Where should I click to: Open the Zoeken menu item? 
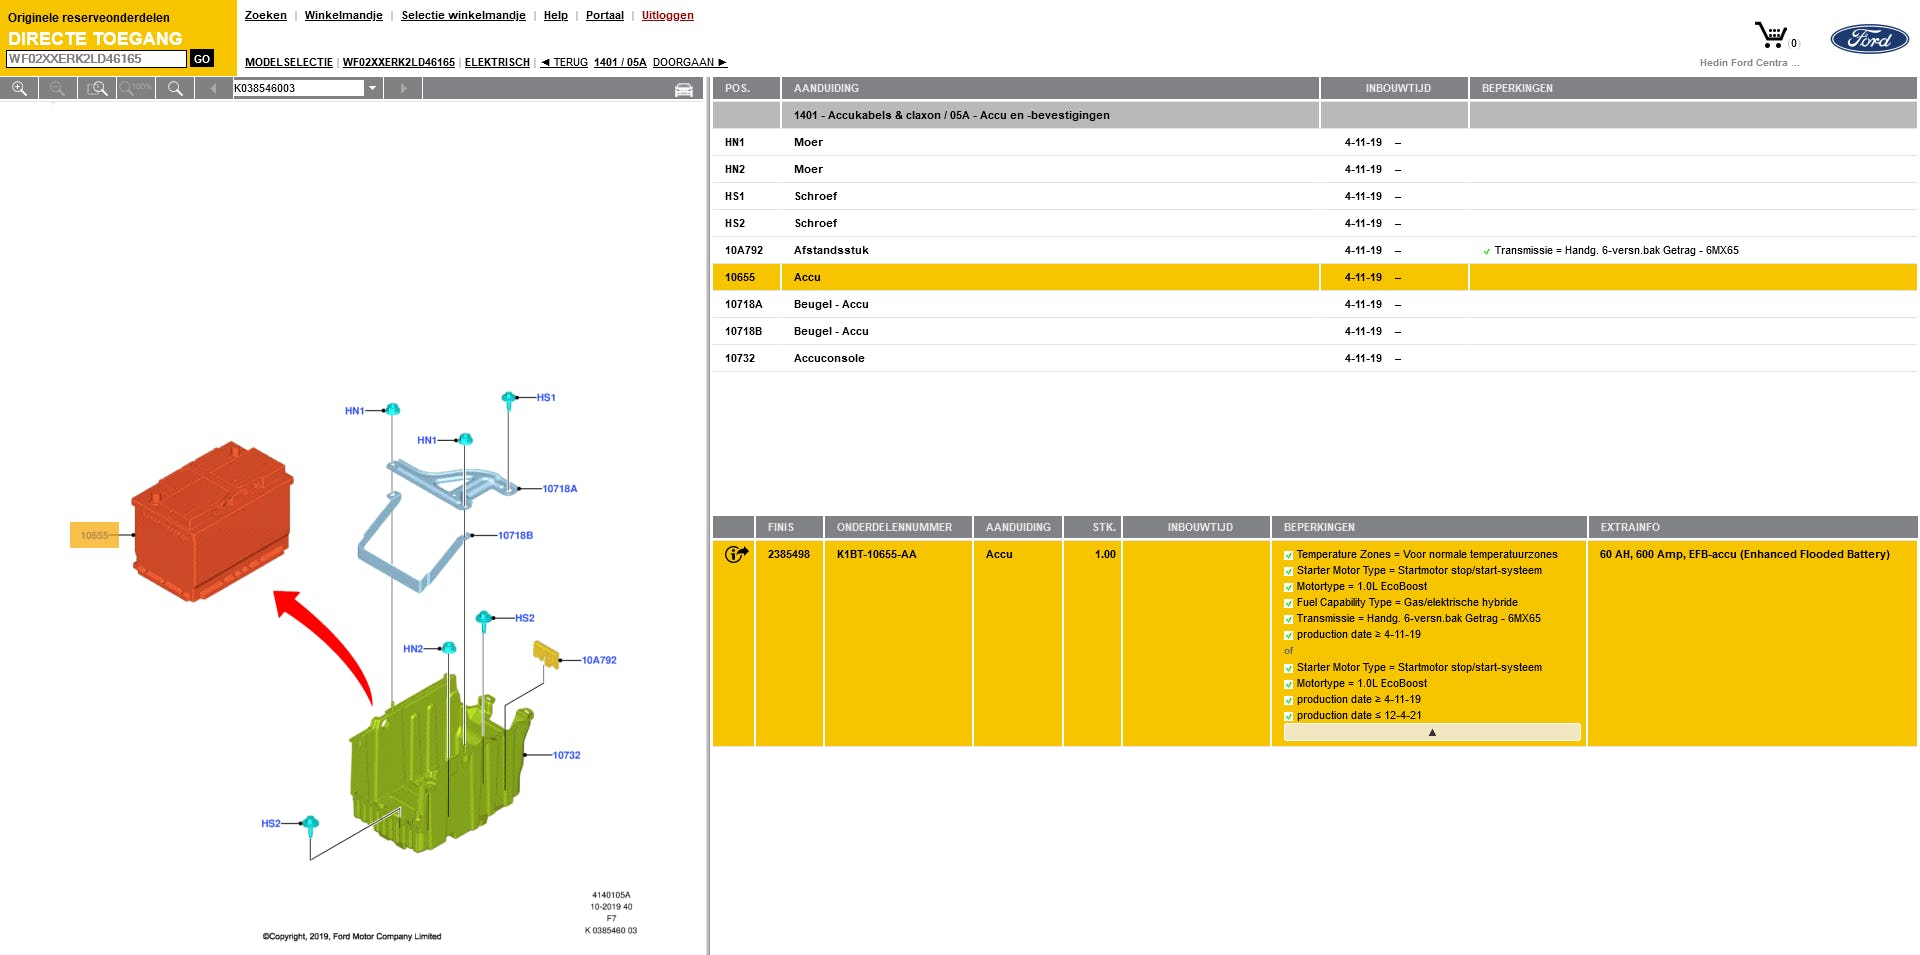265,15
